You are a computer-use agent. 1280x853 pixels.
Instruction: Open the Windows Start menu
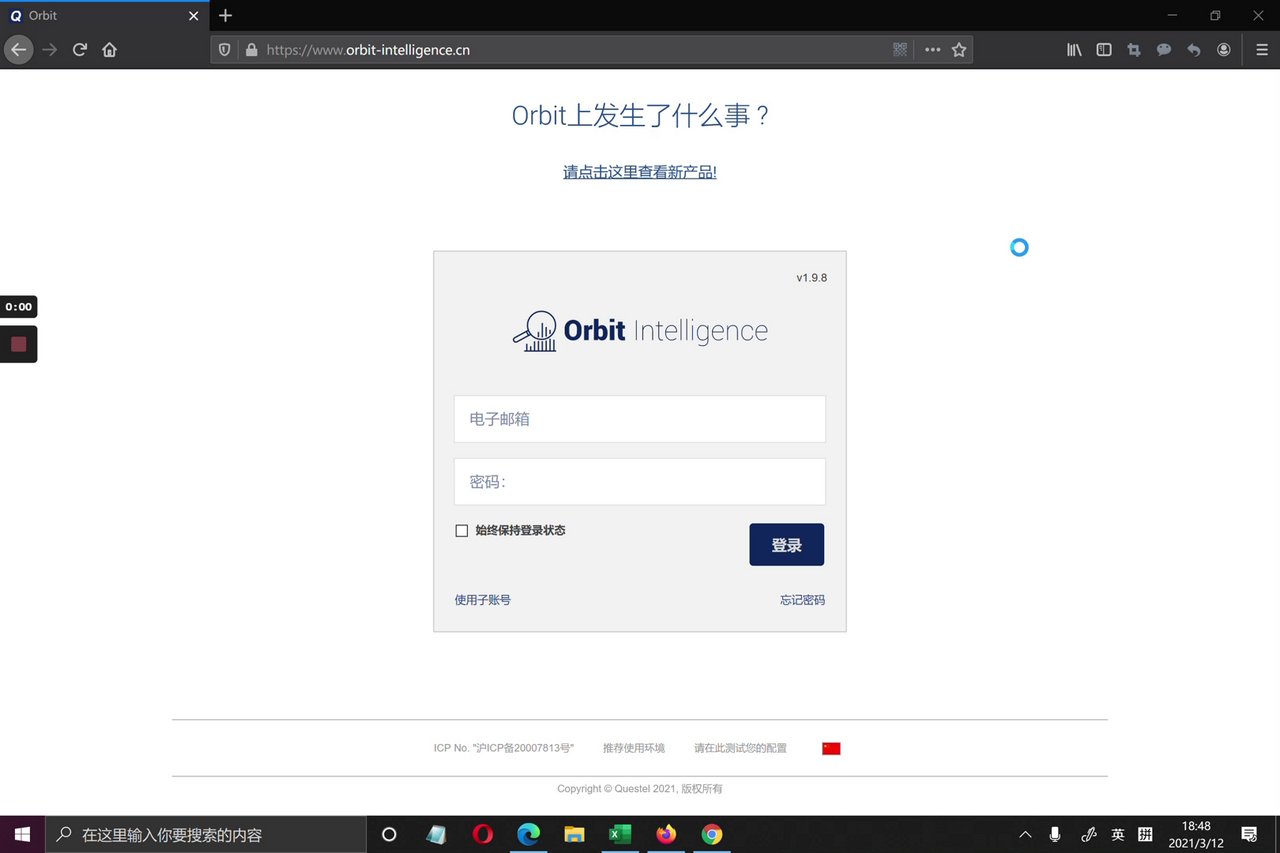22,834
